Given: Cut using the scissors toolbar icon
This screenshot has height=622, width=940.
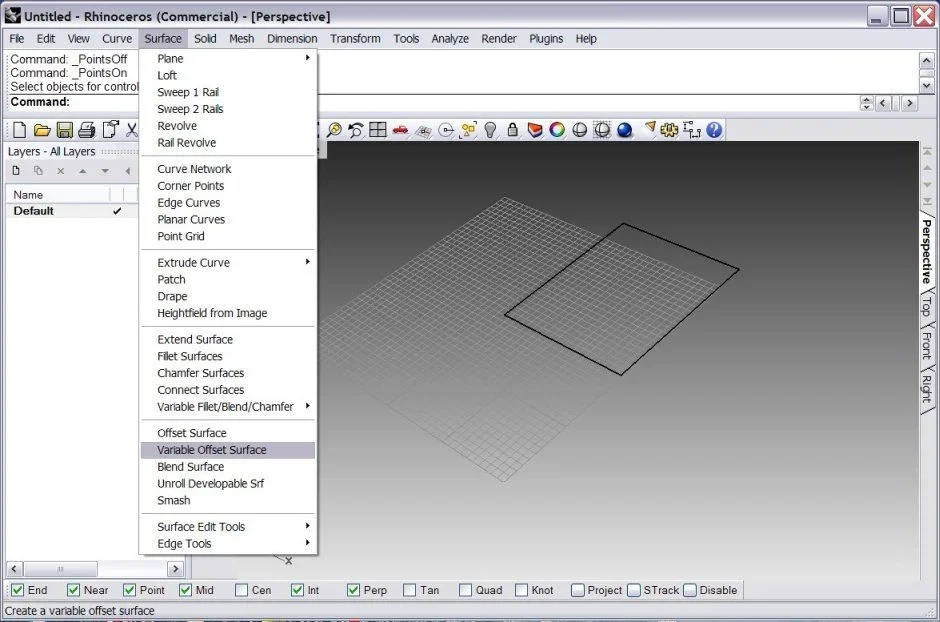Looking at the screenshot, I should 132,129.
